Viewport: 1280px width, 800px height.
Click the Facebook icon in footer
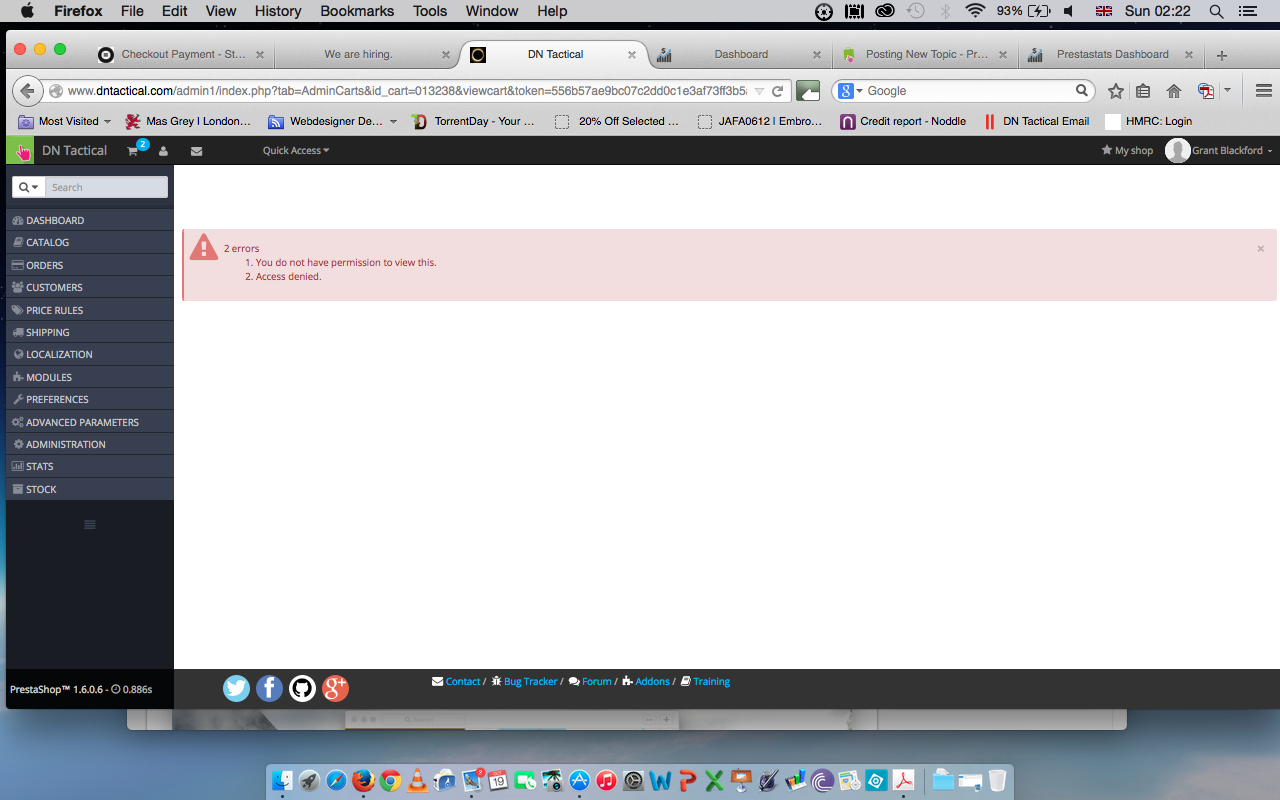[x=269, y=688]
